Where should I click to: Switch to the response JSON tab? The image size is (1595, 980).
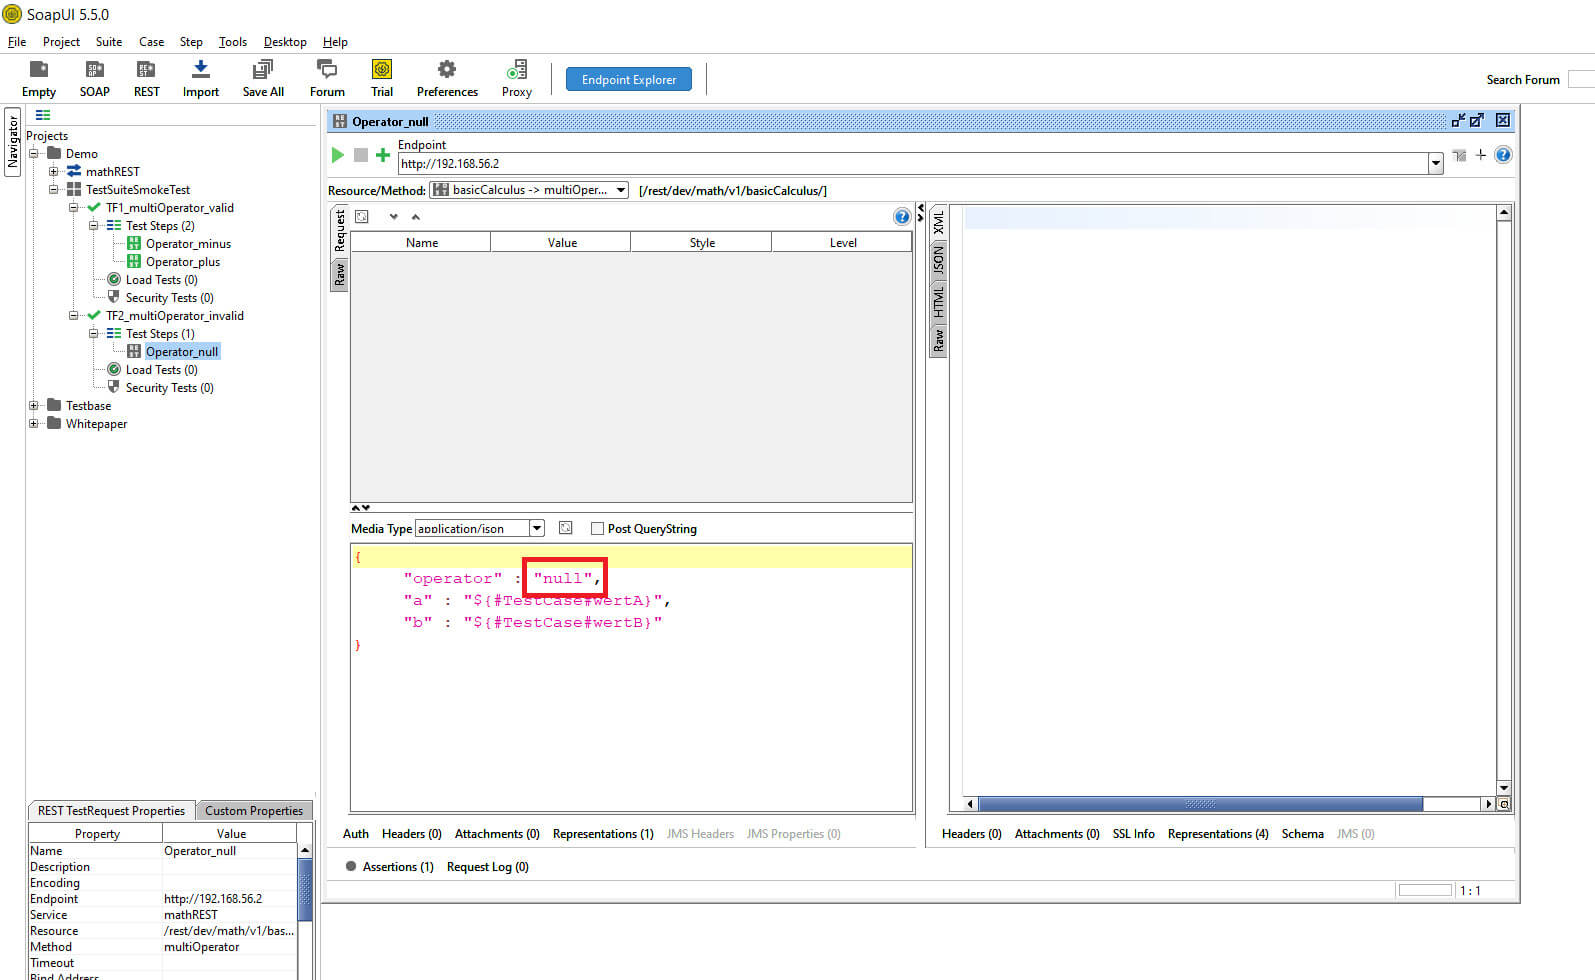point(938,261)
